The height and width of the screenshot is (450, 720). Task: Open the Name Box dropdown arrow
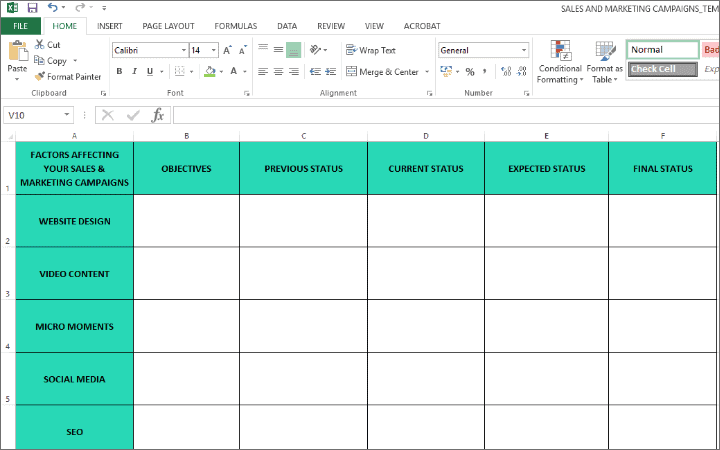click(67, 115)
